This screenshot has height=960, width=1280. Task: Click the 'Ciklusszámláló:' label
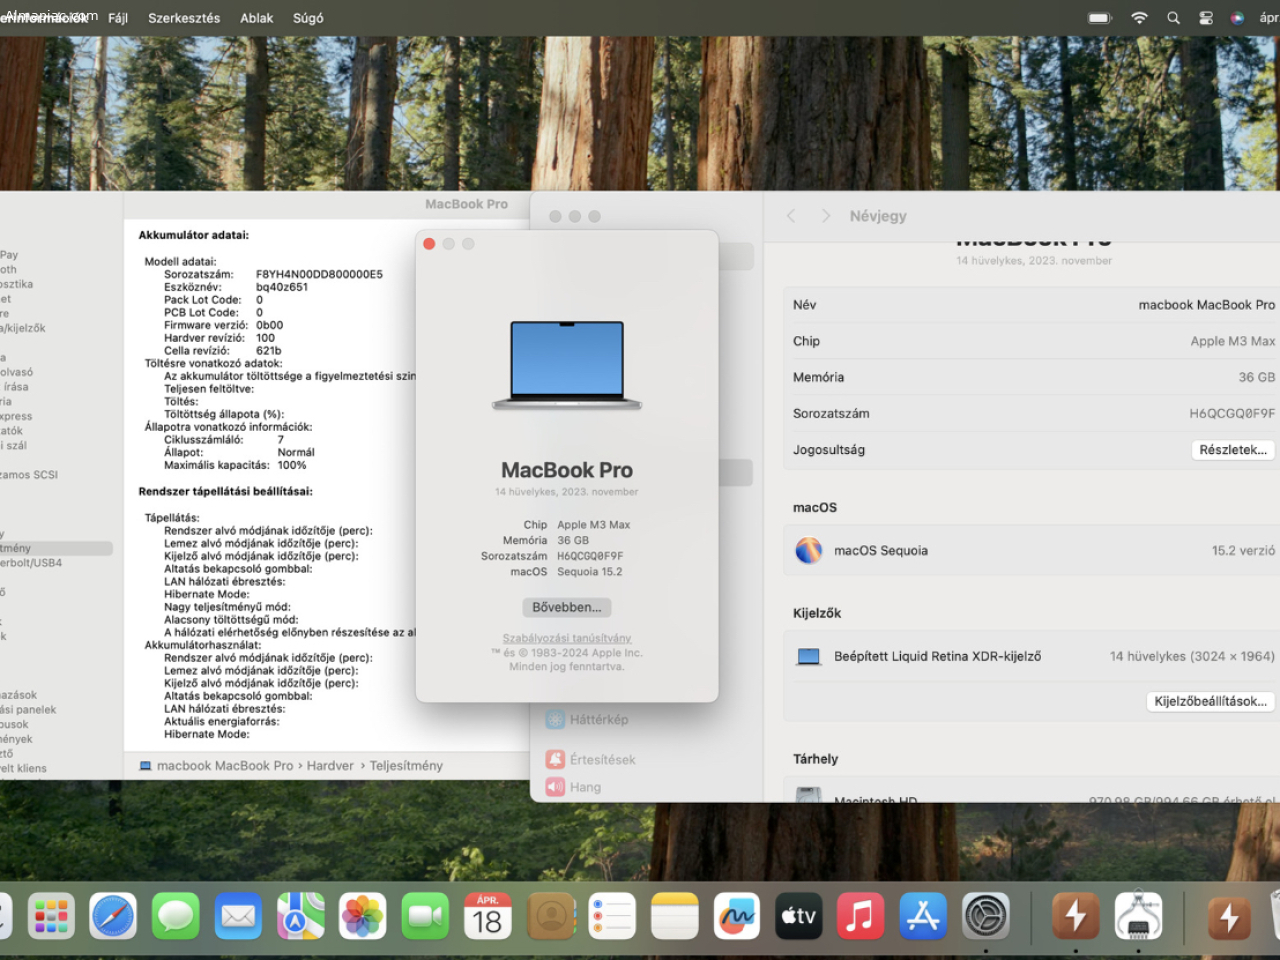coord(204,439)
